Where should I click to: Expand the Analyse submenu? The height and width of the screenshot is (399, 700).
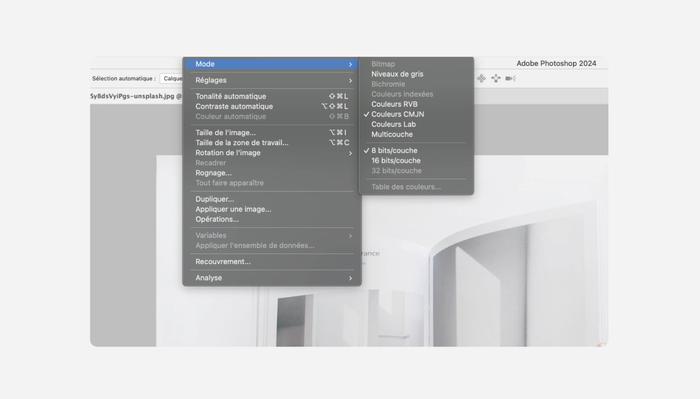[x=271, y=278]
